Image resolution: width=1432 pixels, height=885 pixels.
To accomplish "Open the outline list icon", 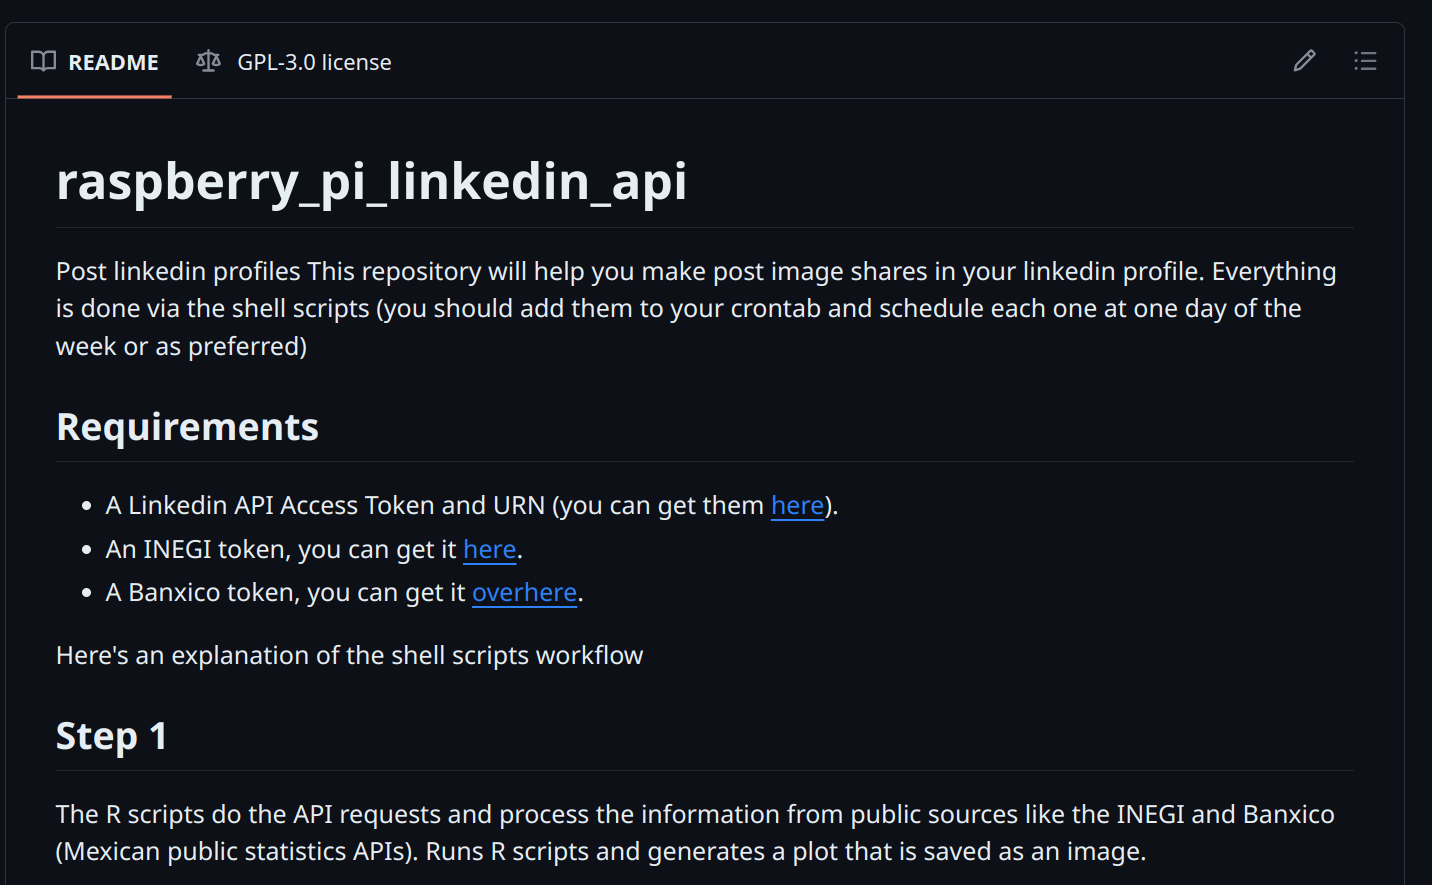I will tap(1365, 61).
